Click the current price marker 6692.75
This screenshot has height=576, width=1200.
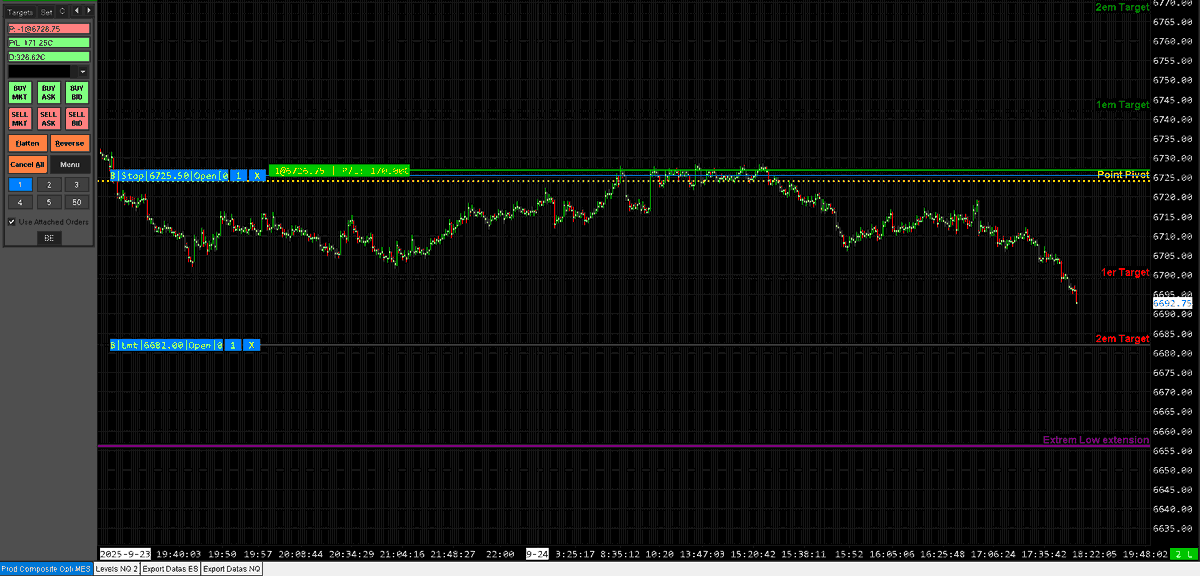(1172, 302)
